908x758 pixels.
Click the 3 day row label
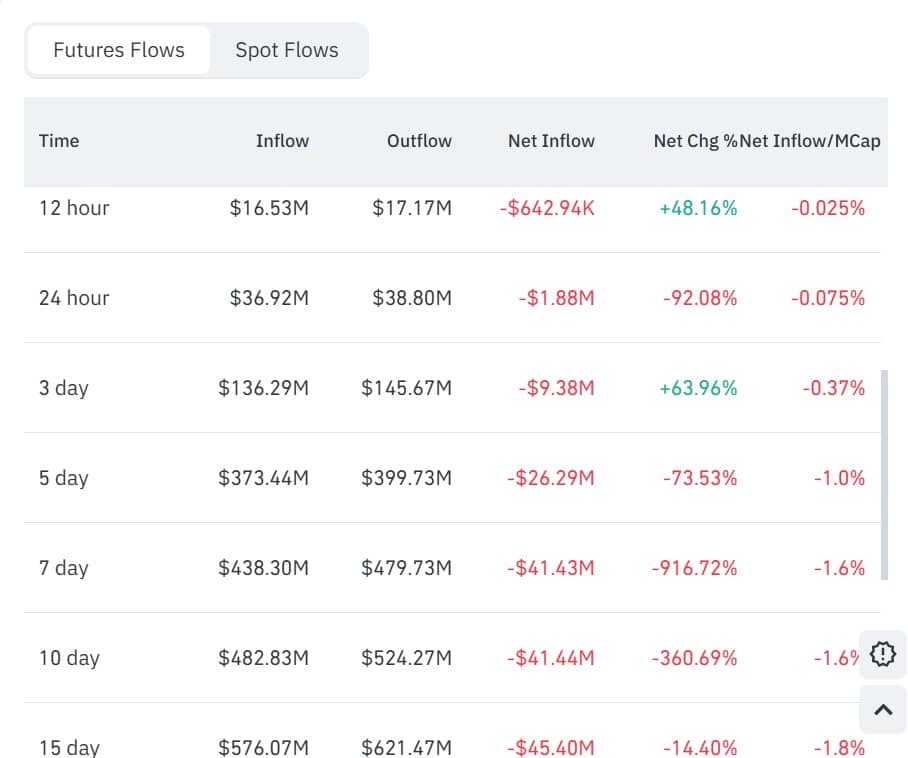click(x=64, y=388)
